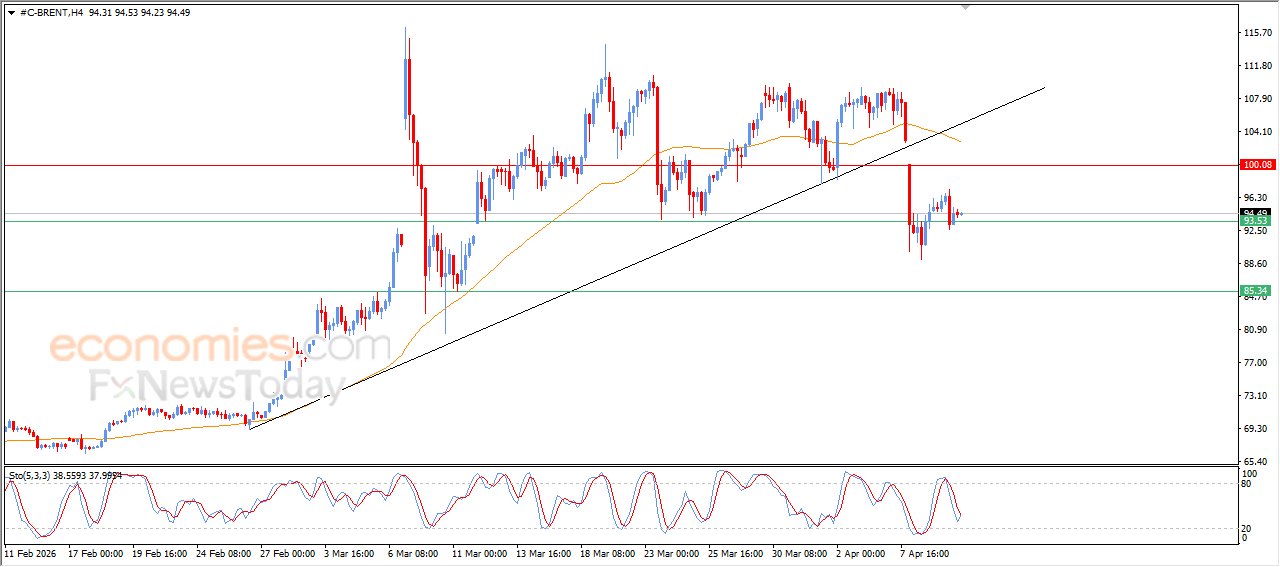Screen dimensions: 1280x567
Task: Select the horizontal line at 85.34
Action: pos(620,292)
